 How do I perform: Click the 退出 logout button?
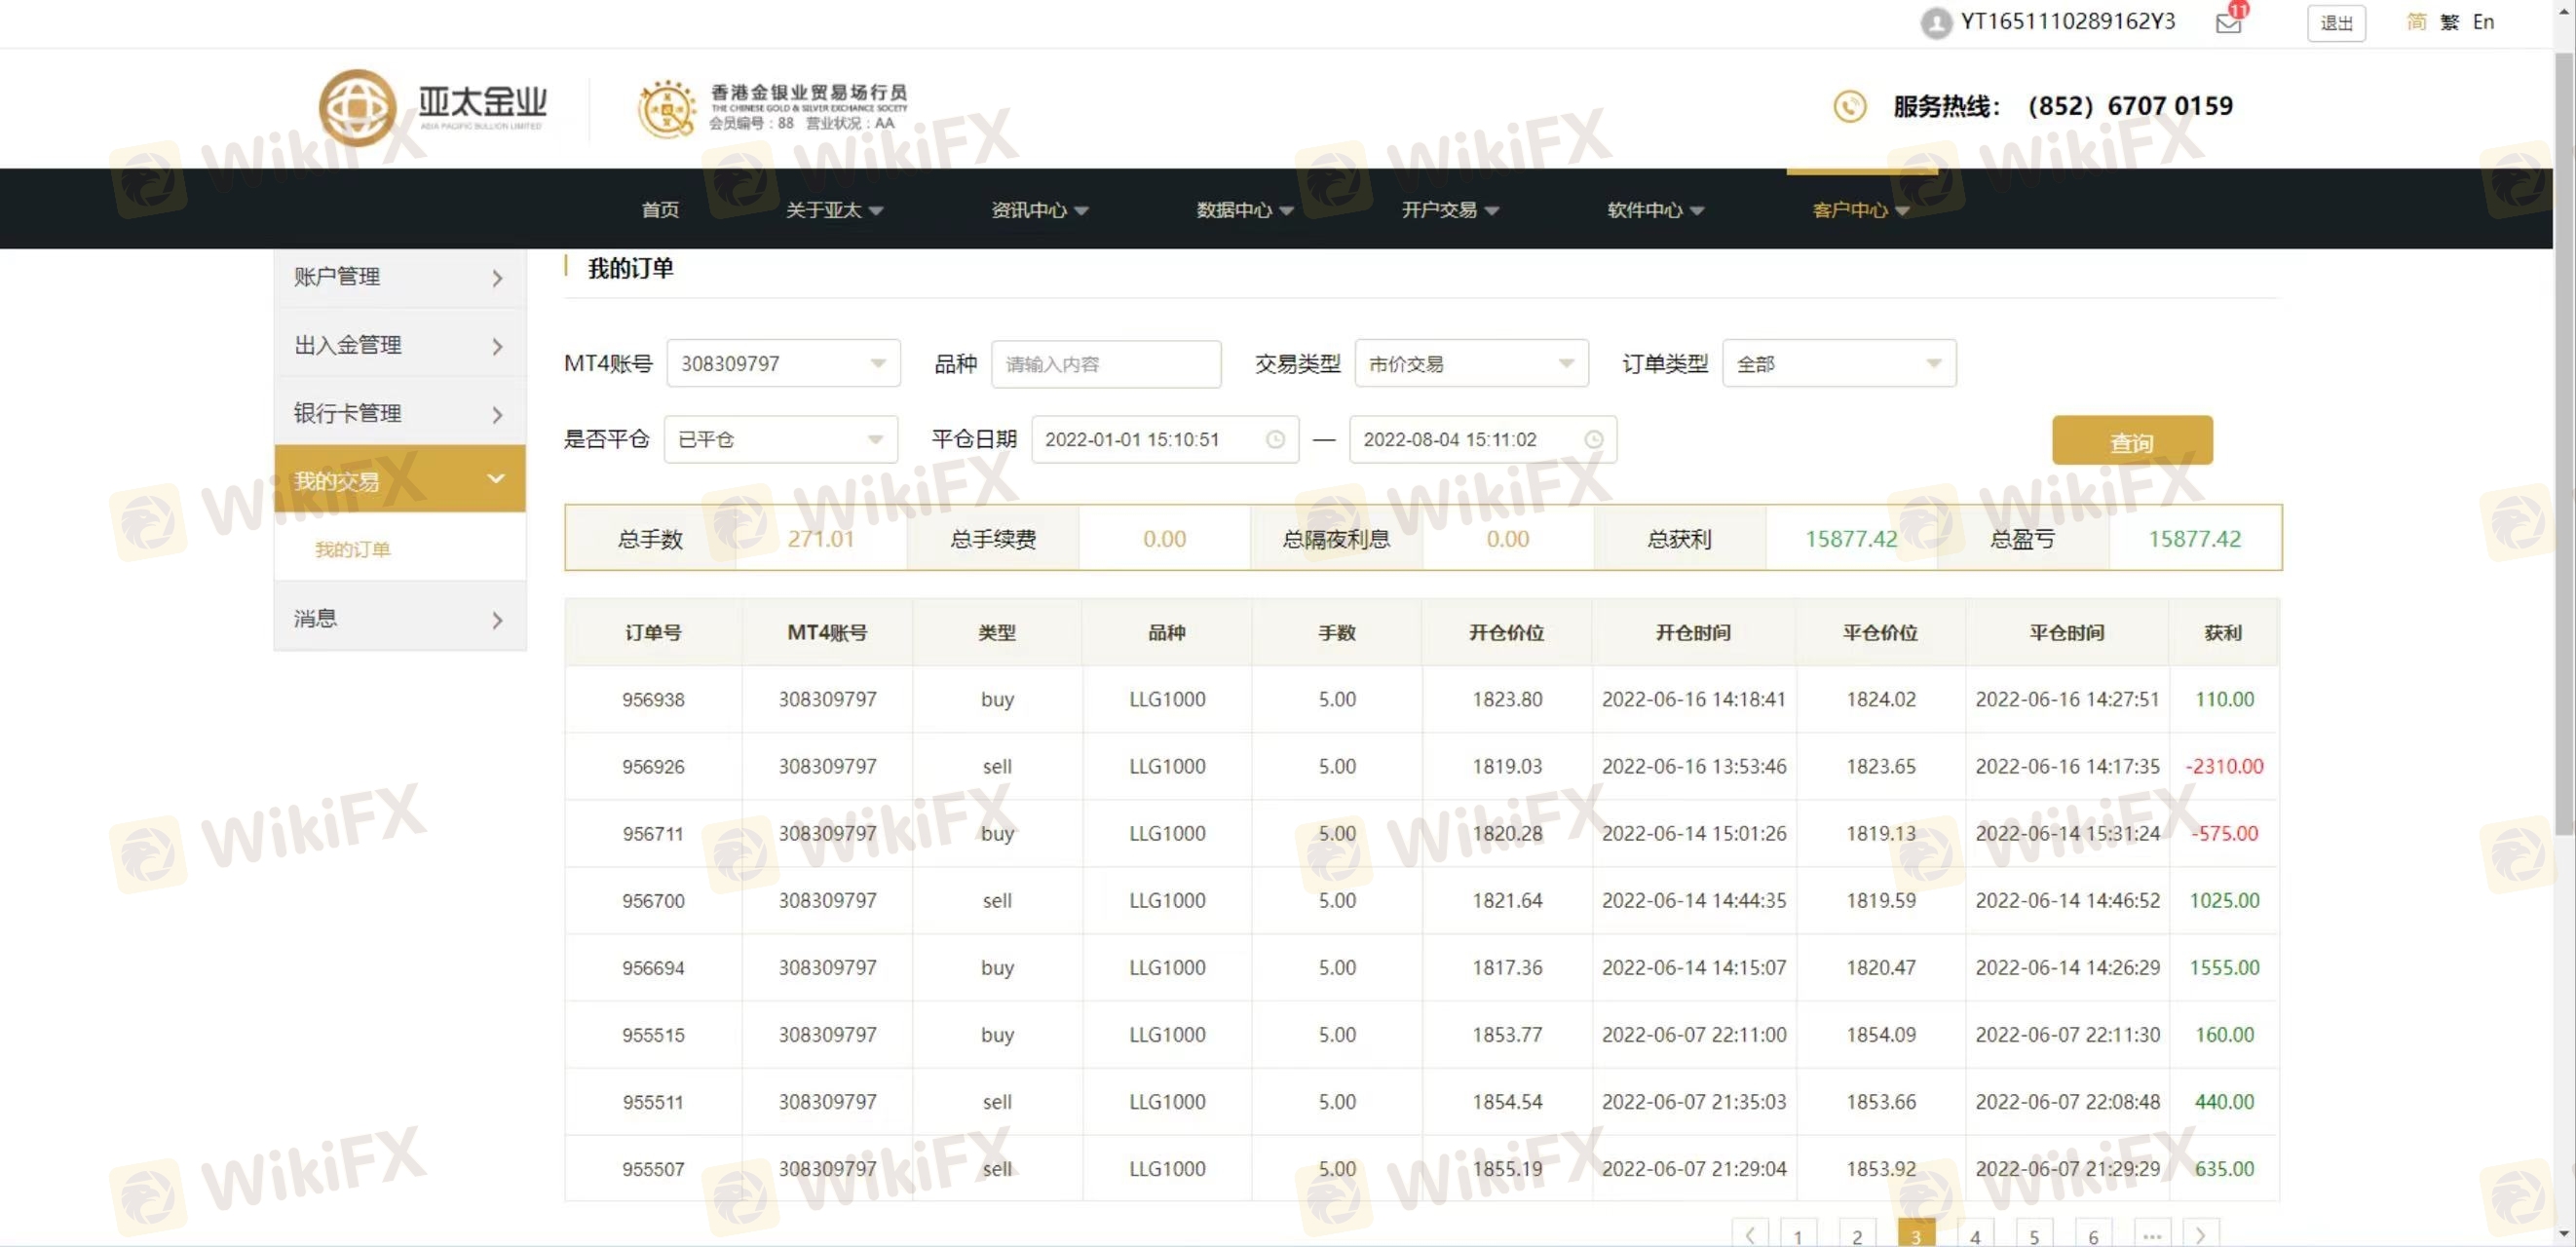[x=2335, y=23]
